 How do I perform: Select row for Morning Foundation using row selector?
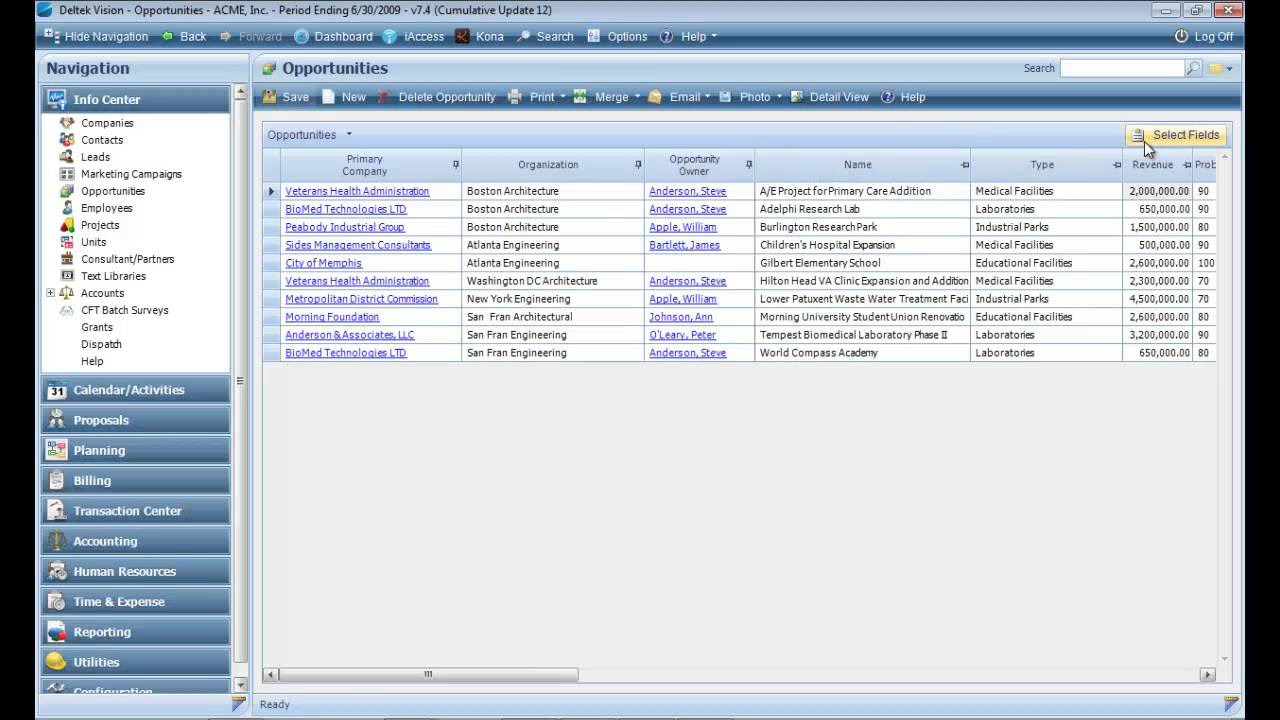(271, 317)
